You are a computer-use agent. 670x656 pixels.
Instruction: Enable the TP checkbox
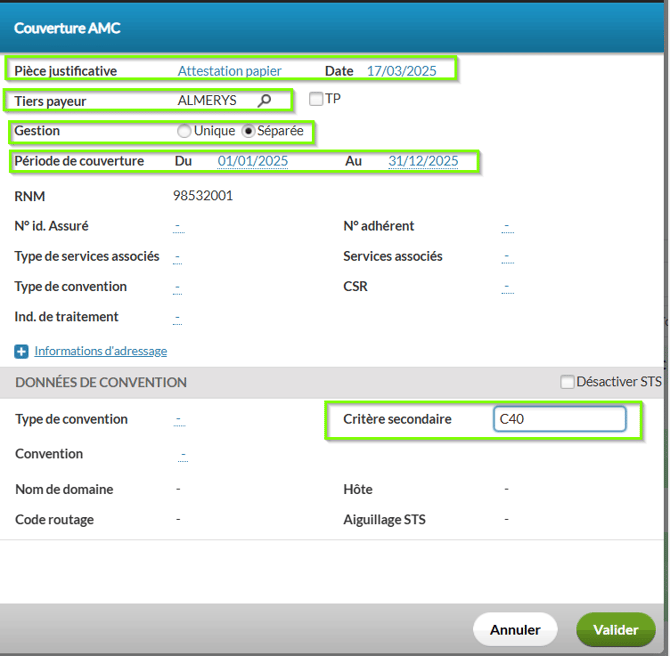tap(316, 99)
